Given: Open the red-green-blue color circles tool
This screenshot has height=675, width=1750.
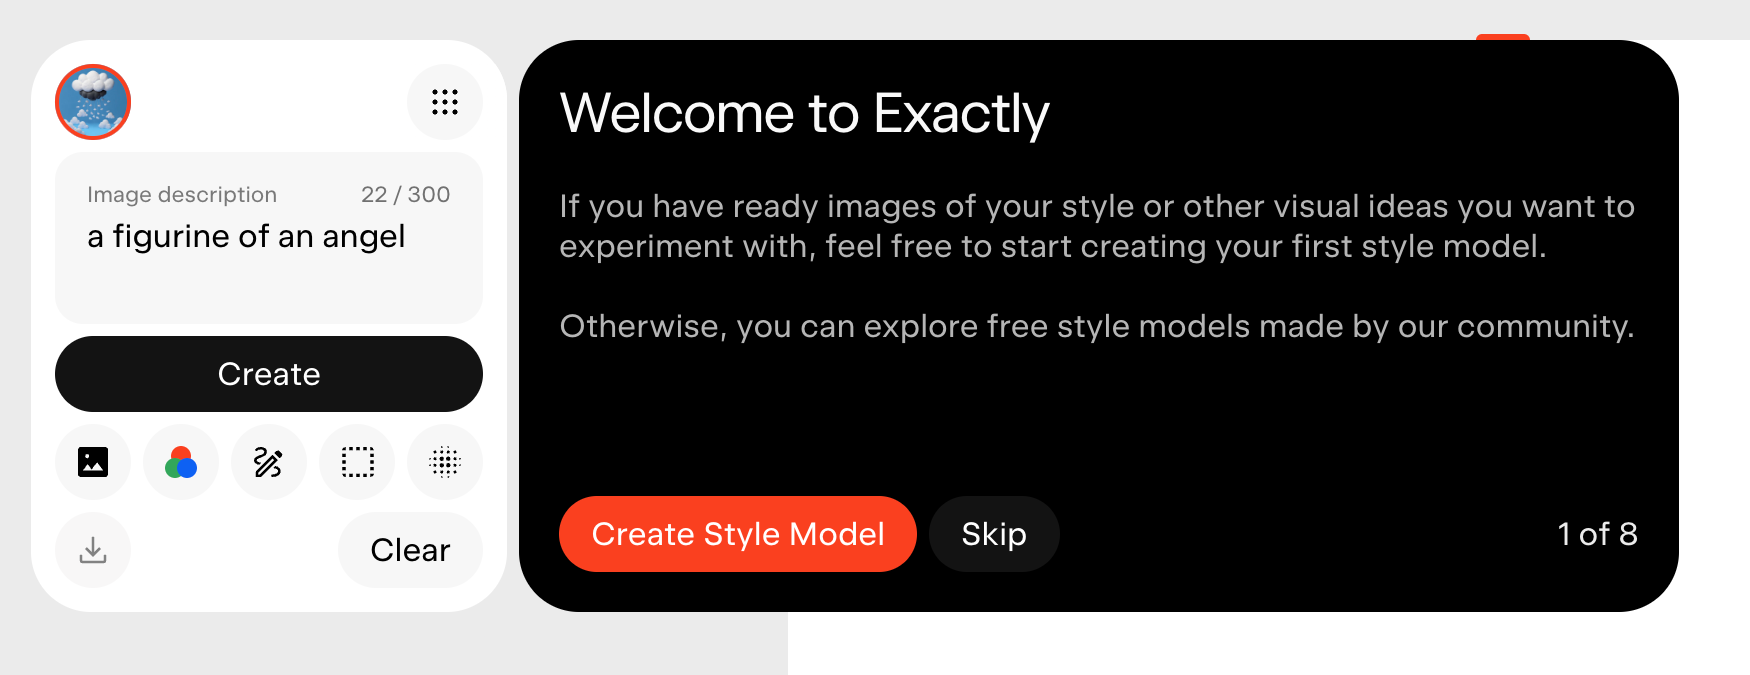Looking at the screenshot, I should coord(181,462).
